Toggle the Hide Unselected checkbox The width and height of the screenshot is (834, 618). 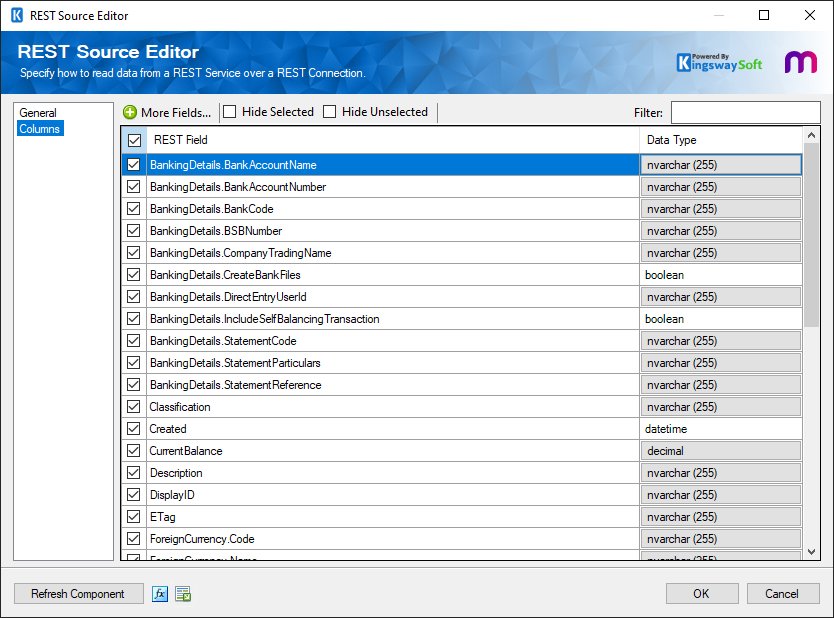[x=330, y=112]
